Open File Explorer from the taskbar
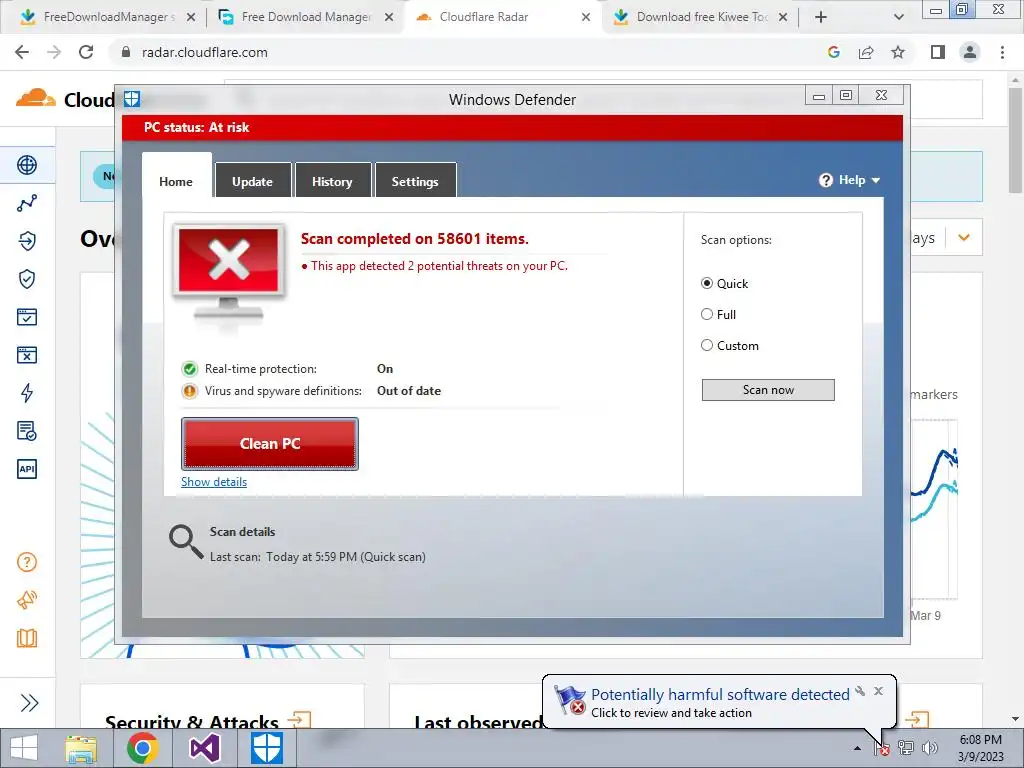The height and width of the screenshot is (768, 1024). (81, 748)
